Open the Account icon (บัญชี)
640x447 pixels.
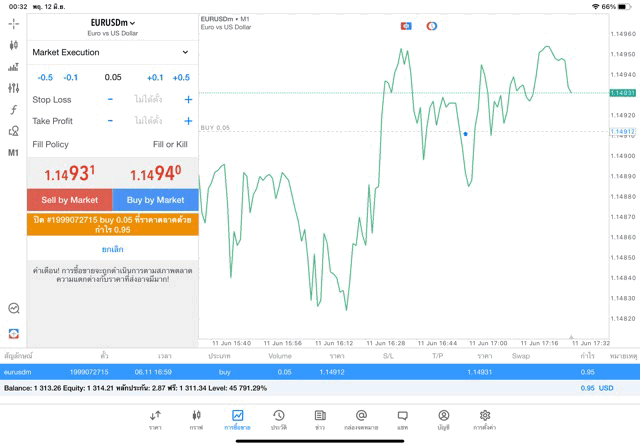coord(443,419)
